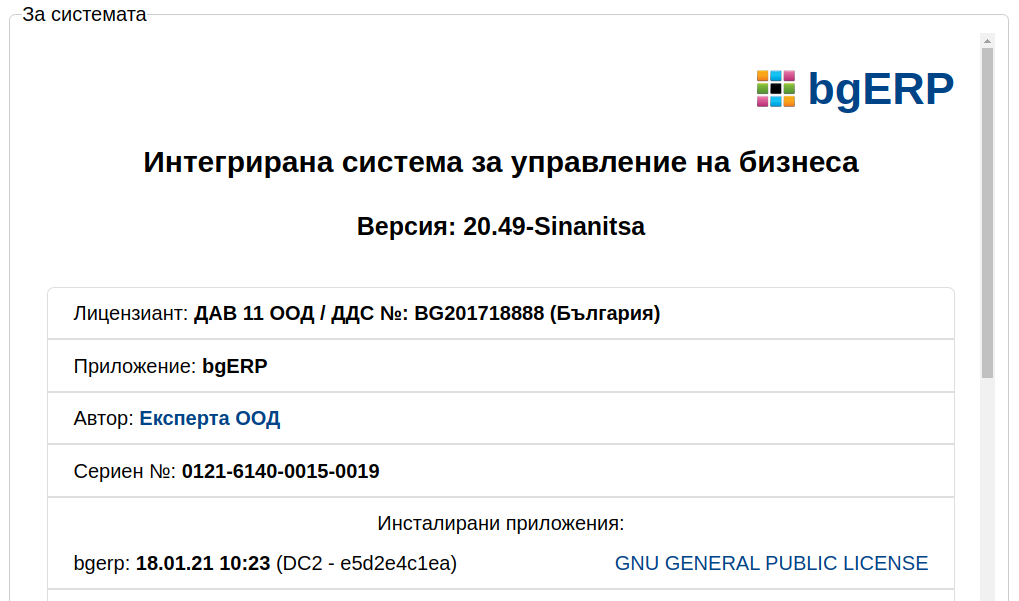Click the "Инсталирани приложения:" label
The image size is (1019, 601).
[501, 524]
